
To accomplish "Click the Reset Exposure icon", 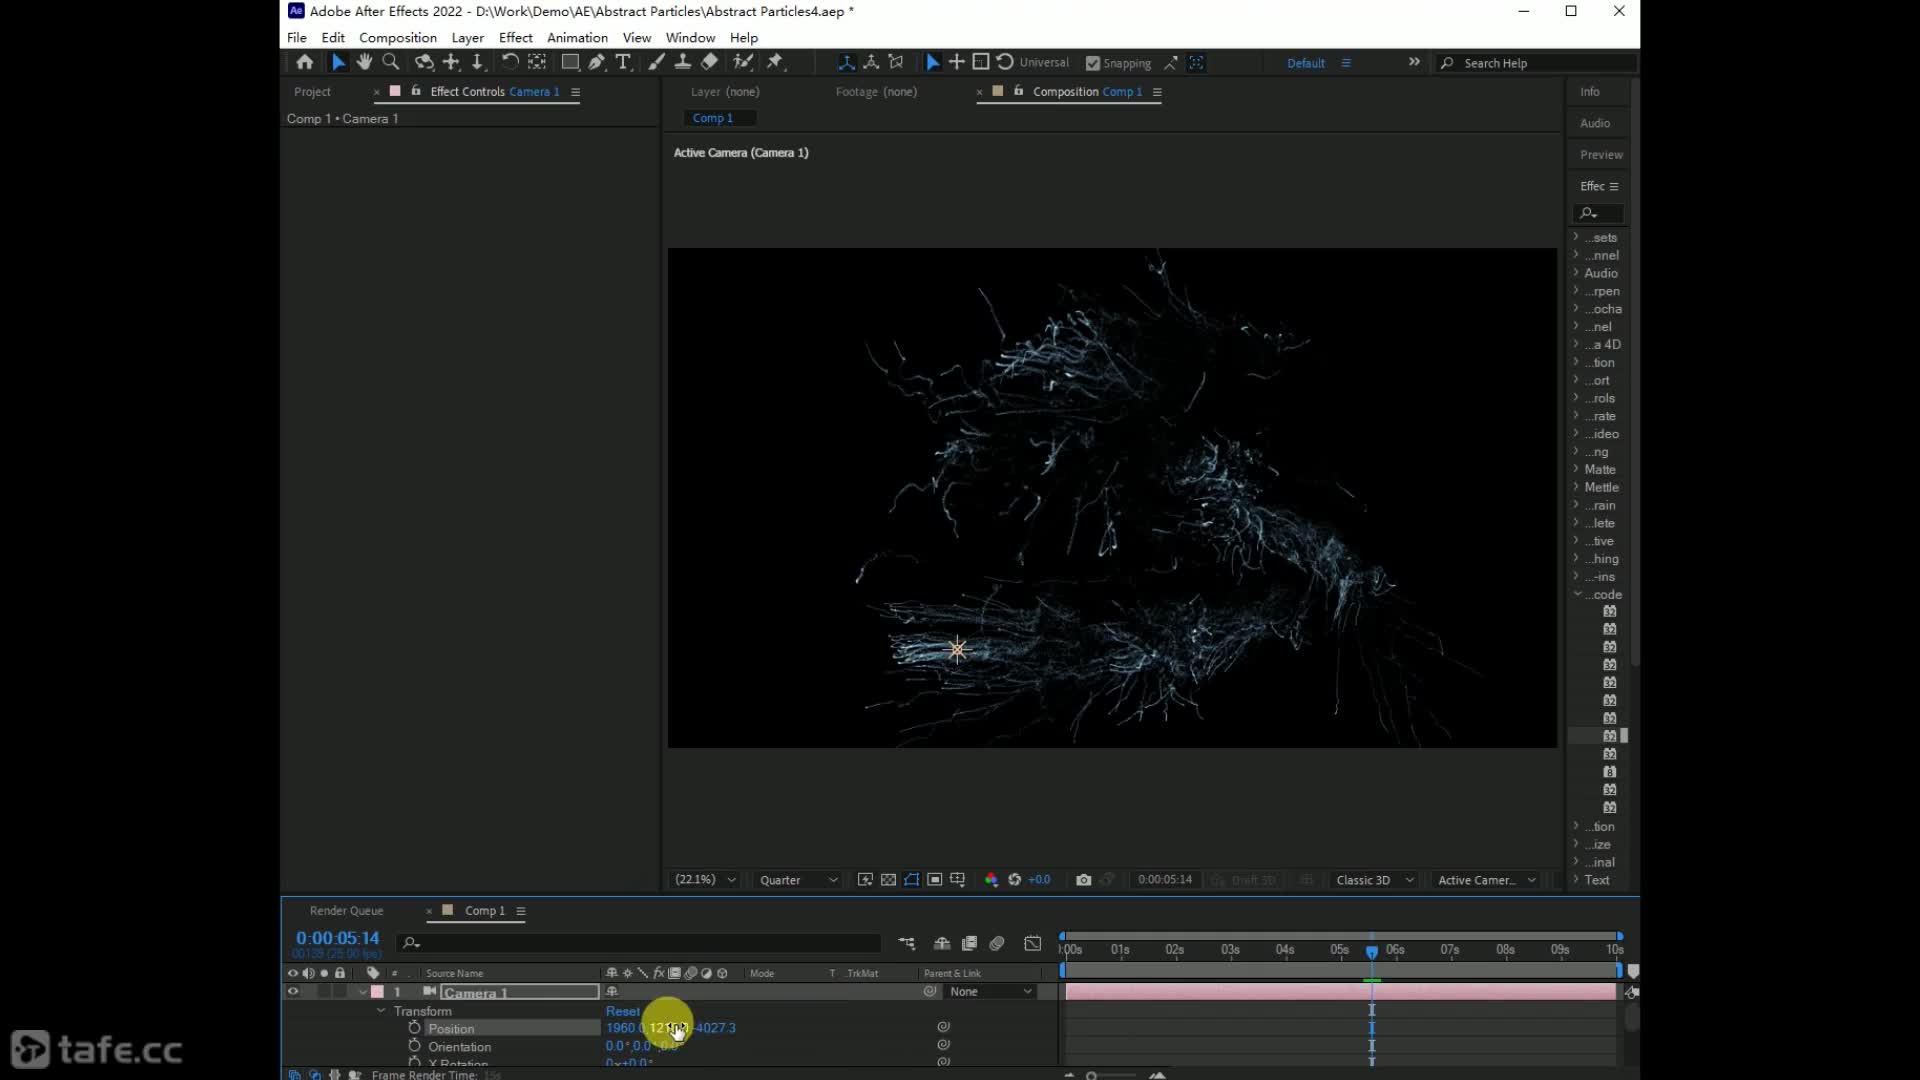I will click(1014, 880).
